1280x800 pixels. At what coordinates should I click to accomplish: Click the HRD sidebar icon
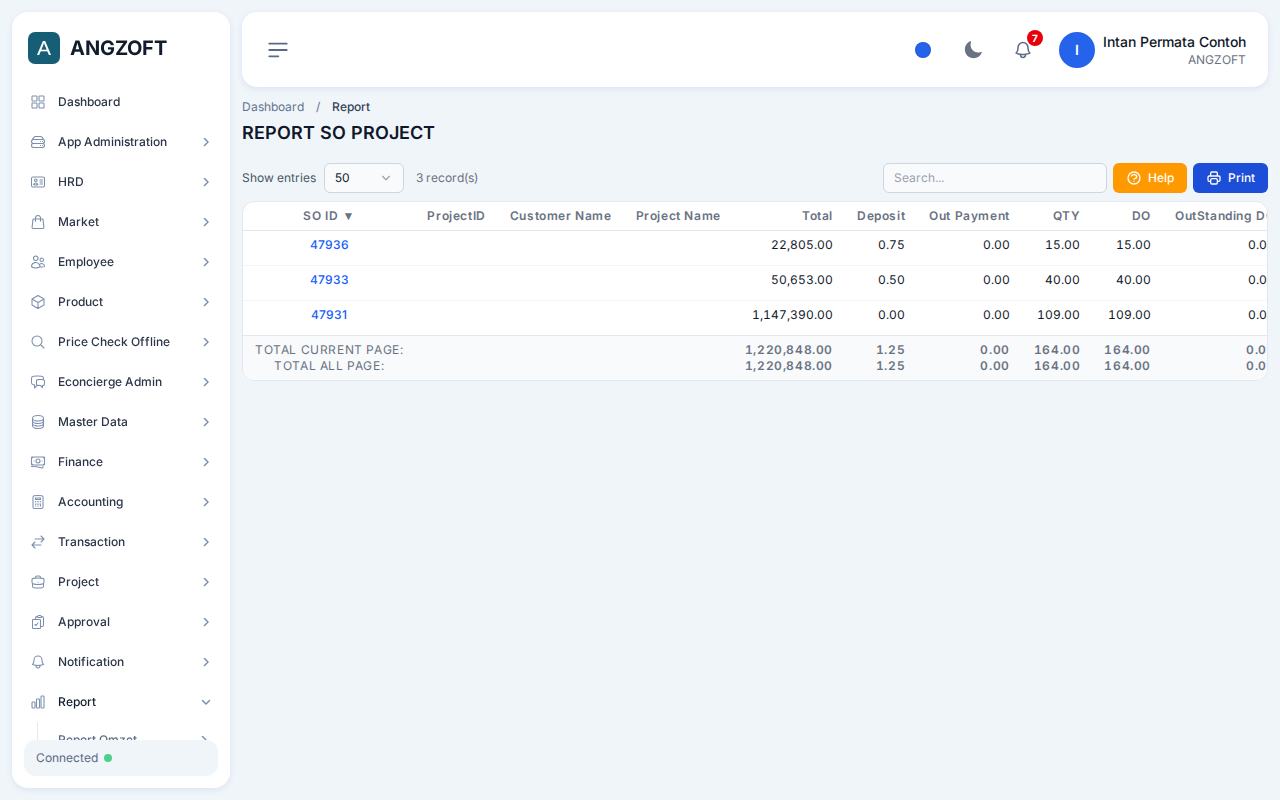tap(38, 182)
